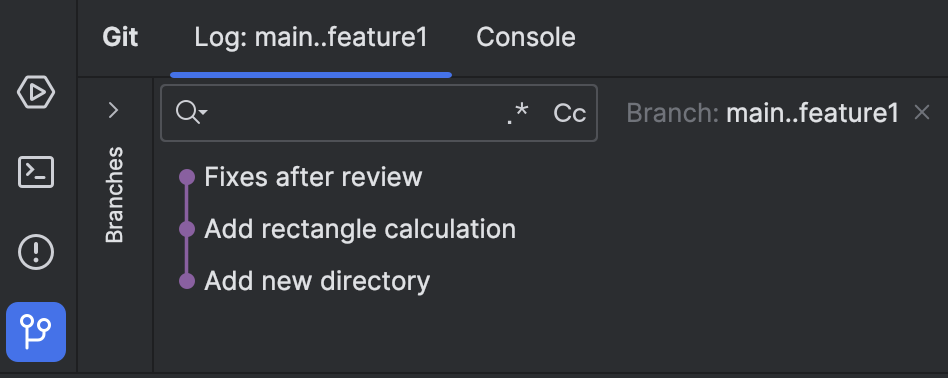
Task: Select the Fixes after review commit
Action: point(313,177)
